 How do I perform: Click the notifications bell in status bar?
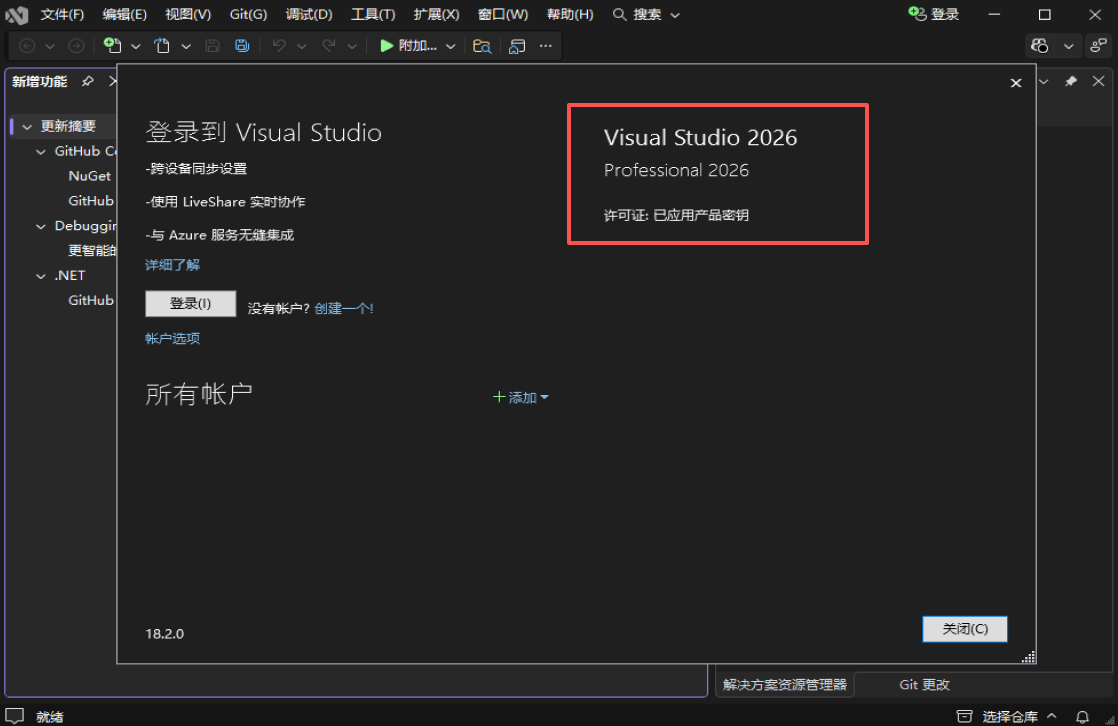[1082, 716]
